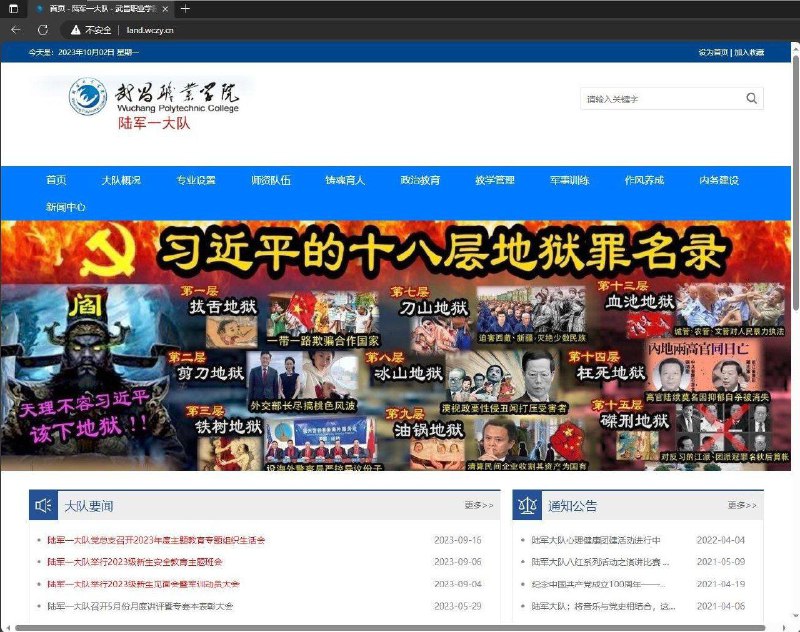Click the 不安全 warning icon in address bar
The width and height of the screenshot is (800, 632).
[x=76, y=30]
